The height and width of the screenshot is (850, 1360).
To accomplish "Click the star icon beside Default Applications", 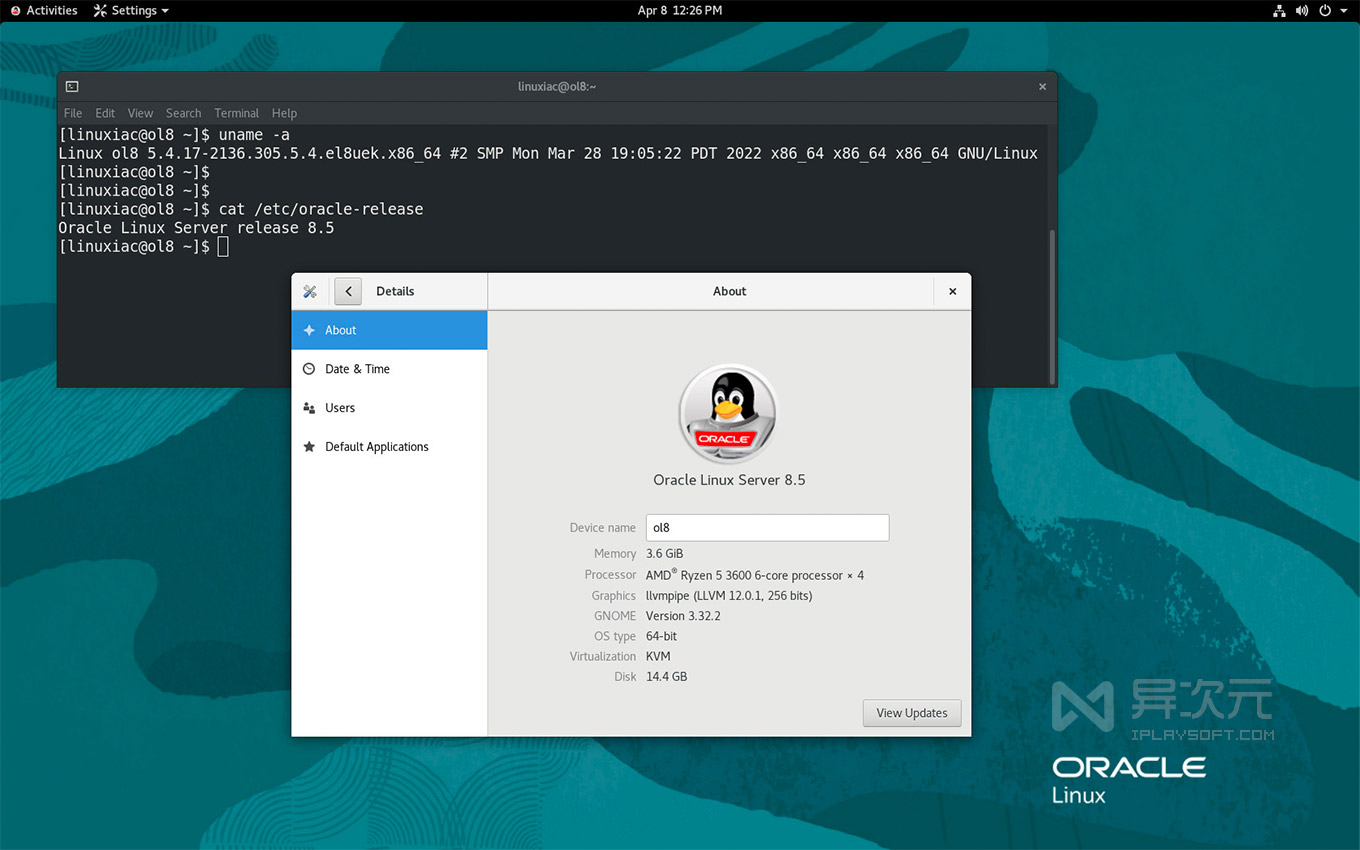I will [309, 447].
